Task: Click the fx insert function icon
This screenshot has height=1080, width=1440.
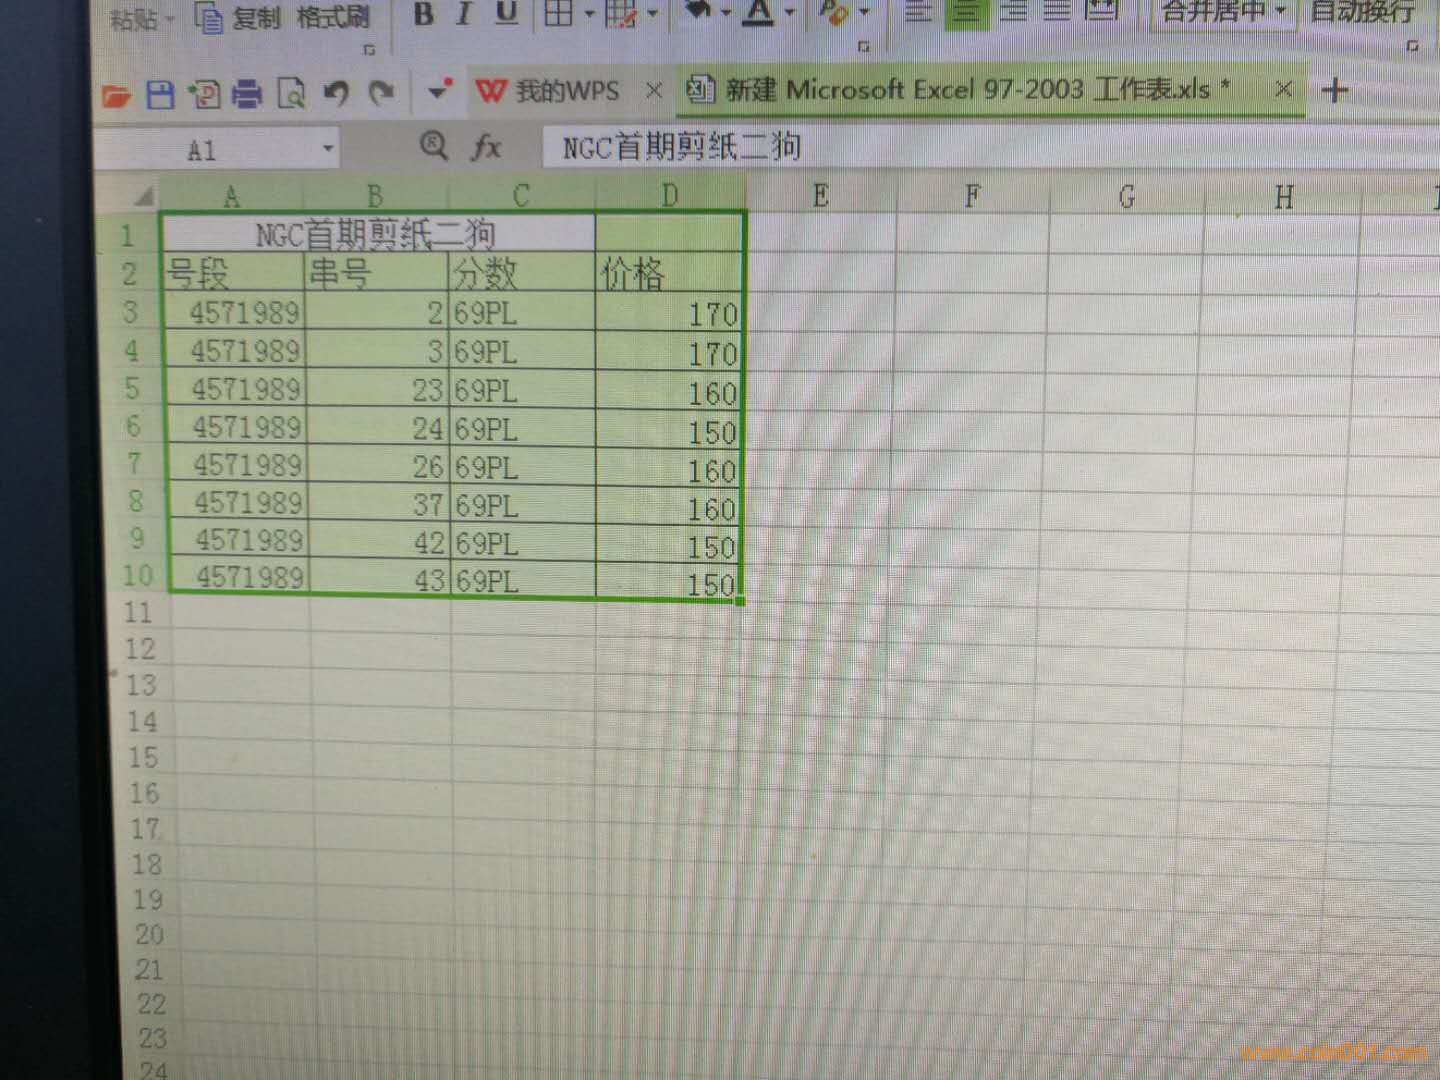Action: pyautogui.click(x=486, y=148)
